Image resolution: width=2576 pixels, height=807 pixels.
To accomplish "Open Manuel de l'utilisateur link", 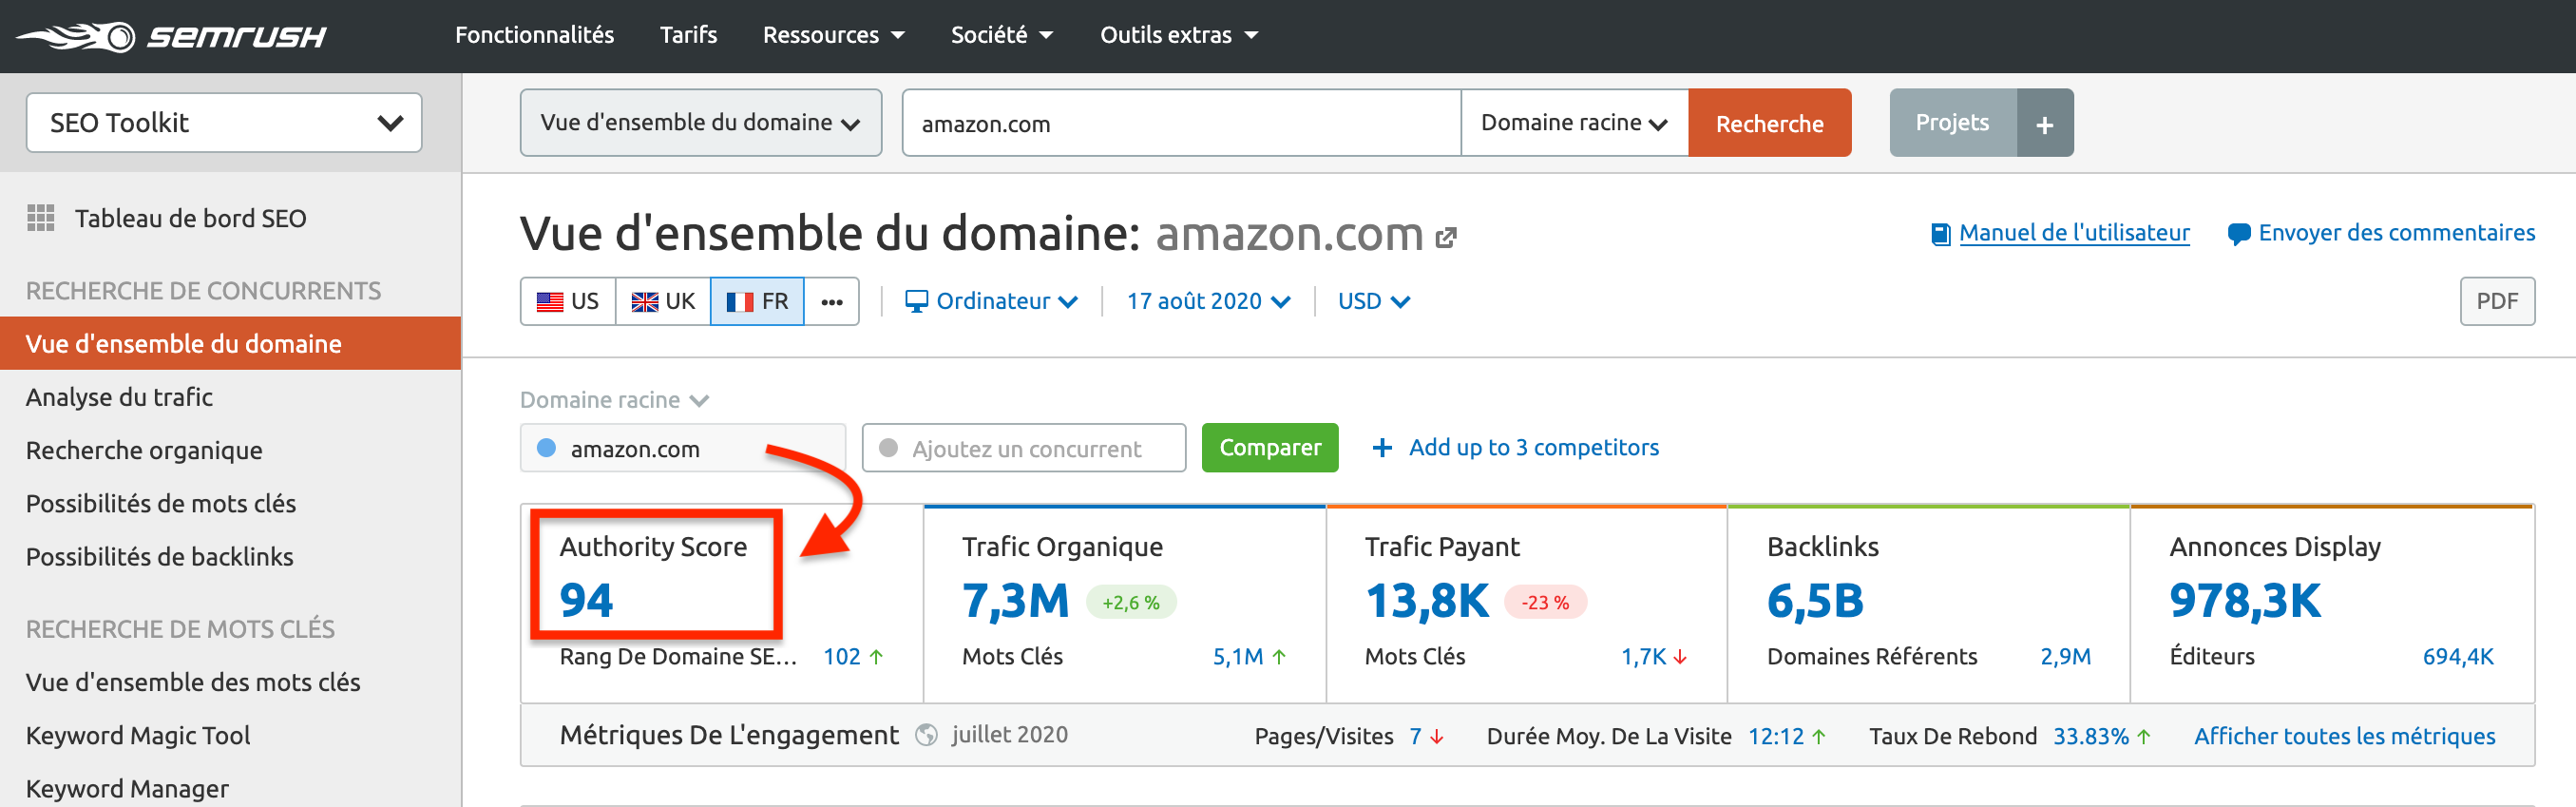I will (x=2074, y=233).
